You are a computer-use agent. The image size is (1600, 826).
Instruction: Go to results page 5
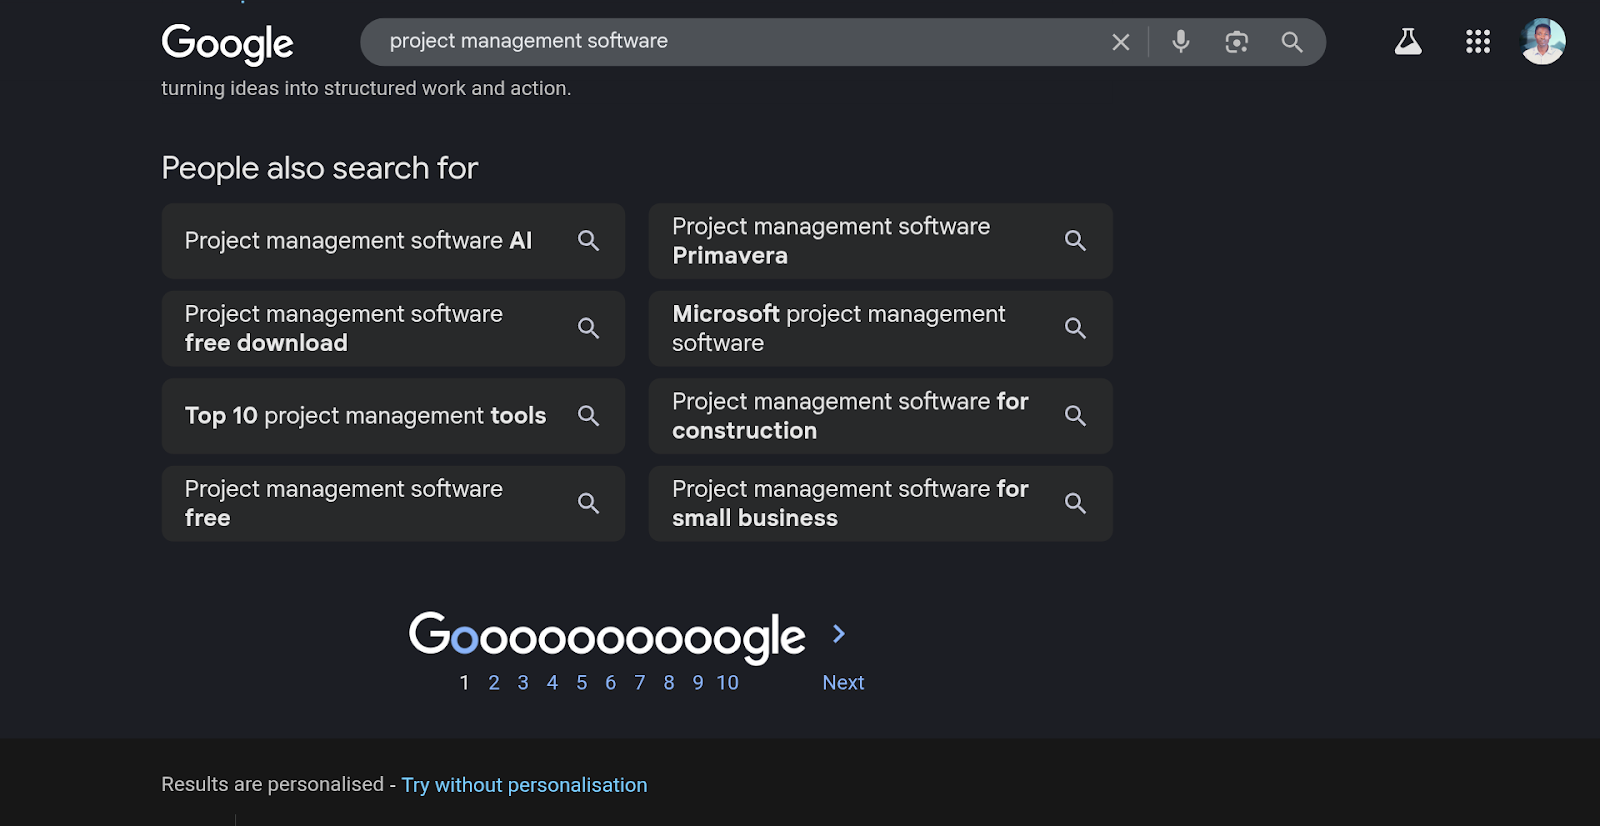(x=582, y=682)
